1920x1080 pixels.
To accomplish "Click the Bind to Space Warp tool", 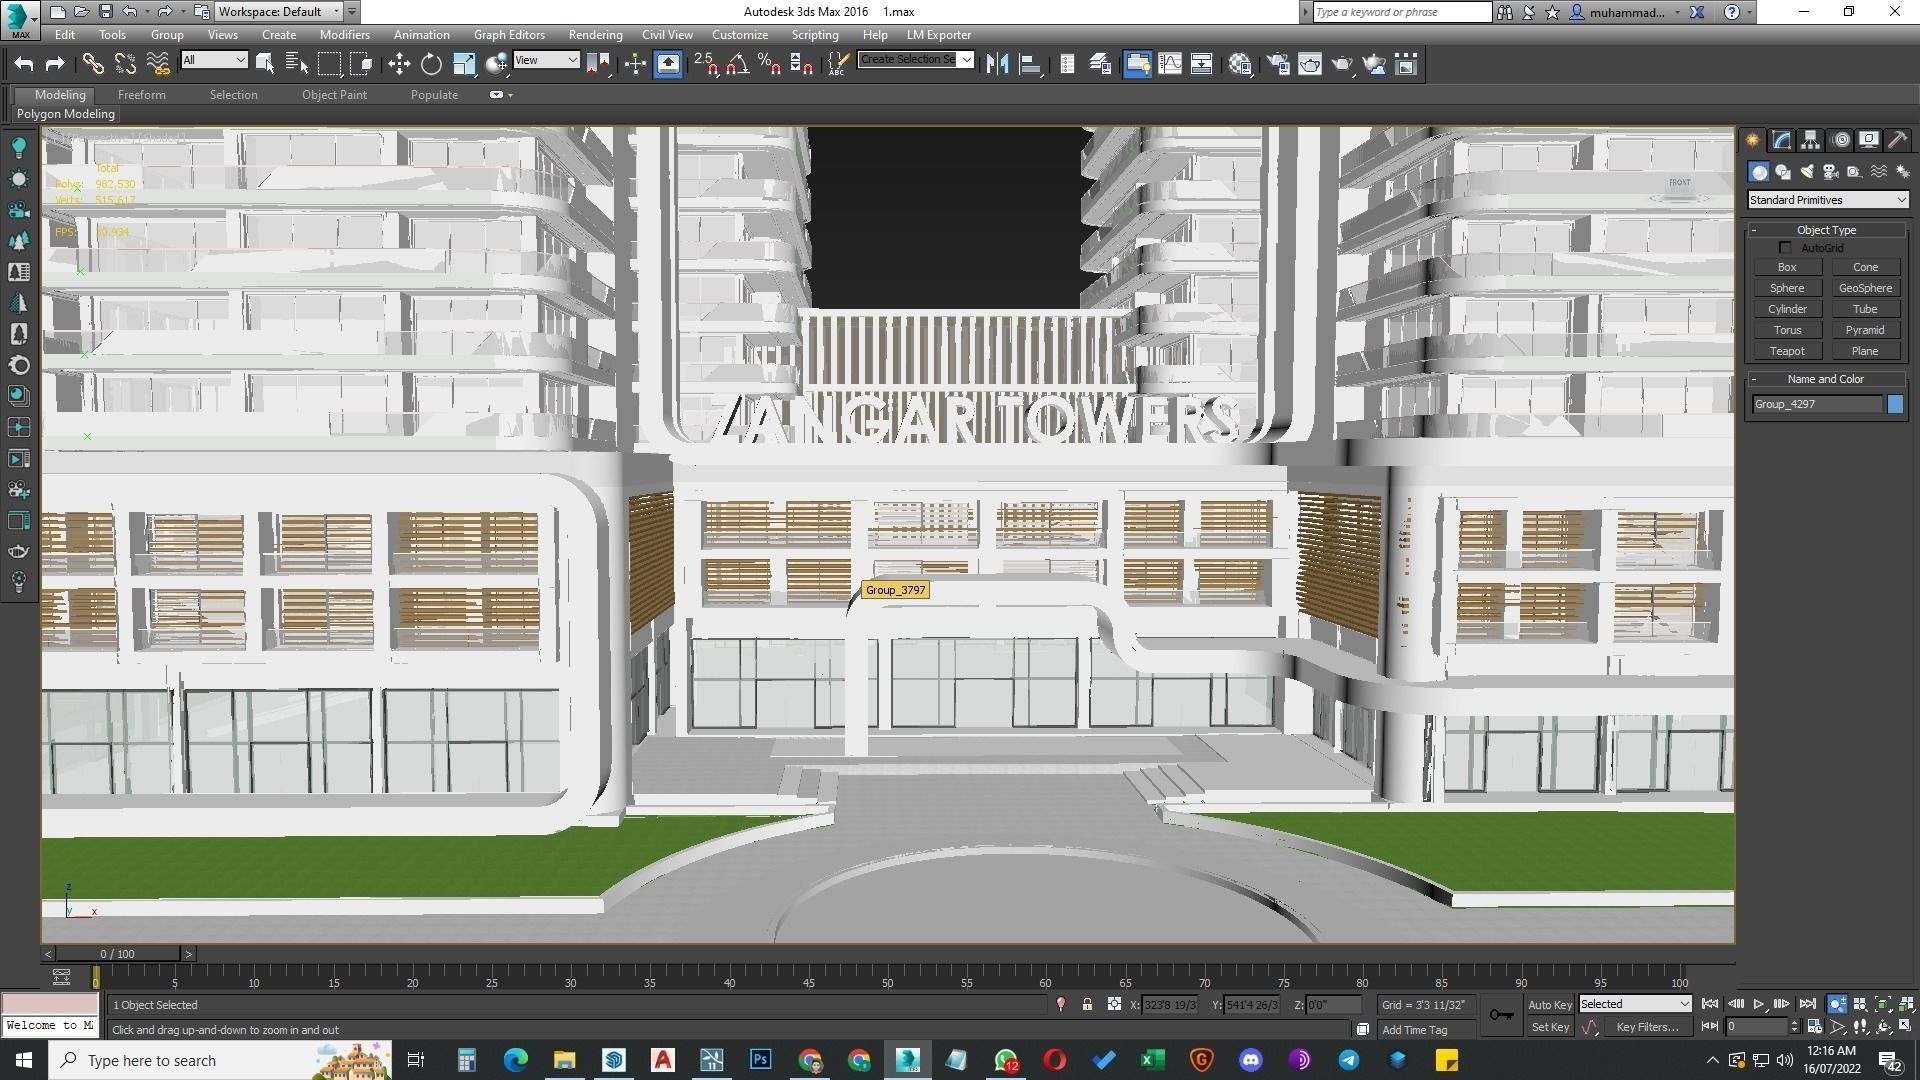I will click(x=158, y=64).
